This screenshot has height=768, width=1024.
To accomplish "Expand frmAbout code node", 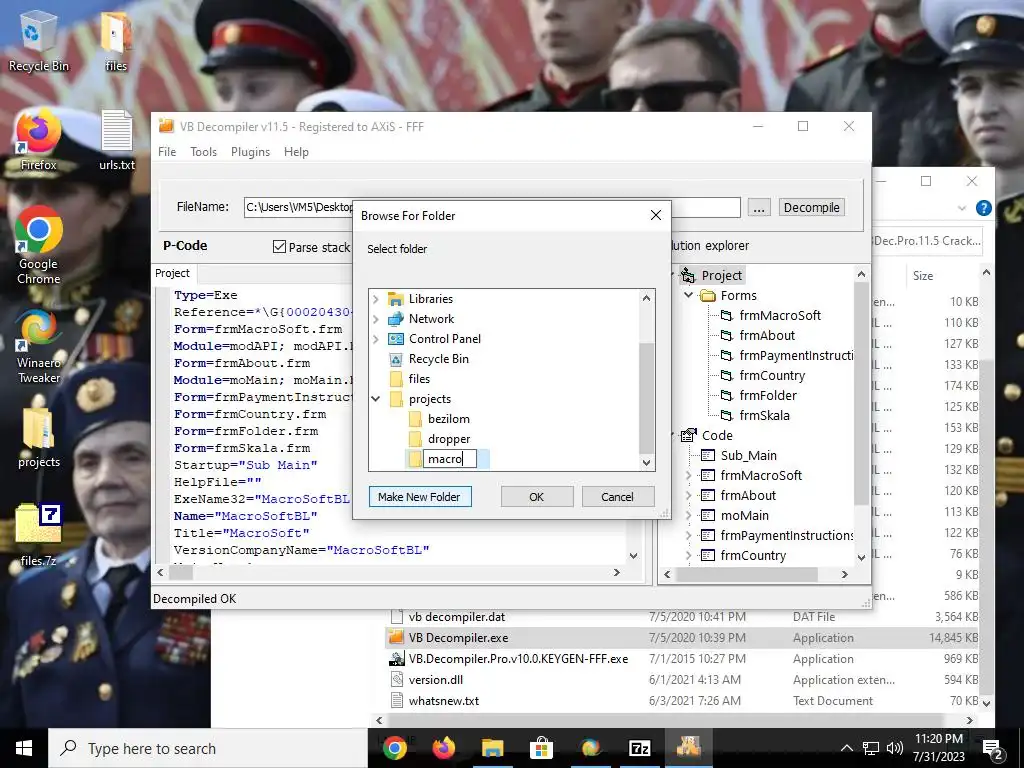I will [x=688, y=496].
